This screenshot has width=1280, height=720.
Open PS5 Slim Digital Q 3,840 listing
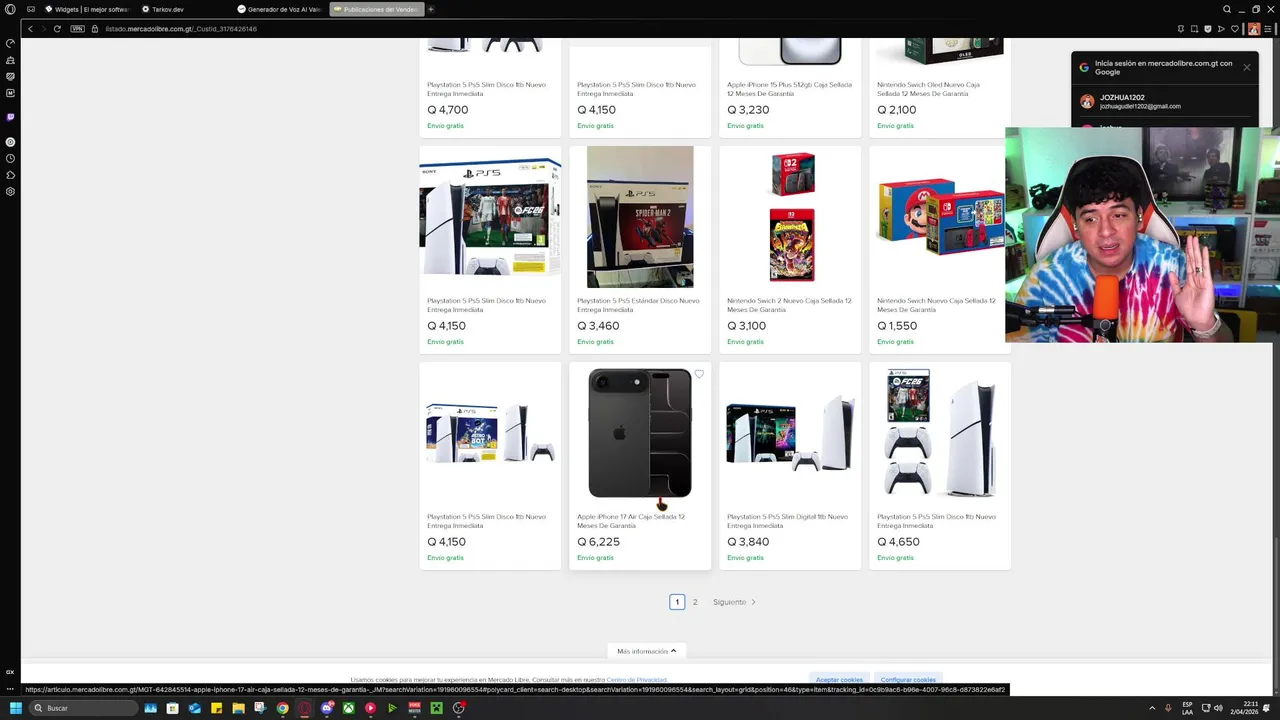click(x=790, y=466)
